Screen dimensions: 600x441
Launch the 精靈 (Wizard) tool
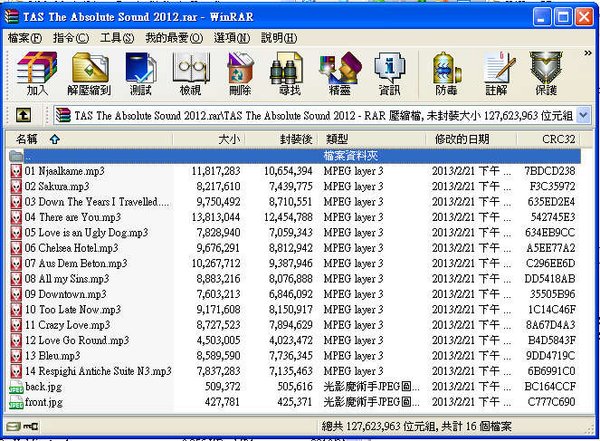(x=340, y=74)
